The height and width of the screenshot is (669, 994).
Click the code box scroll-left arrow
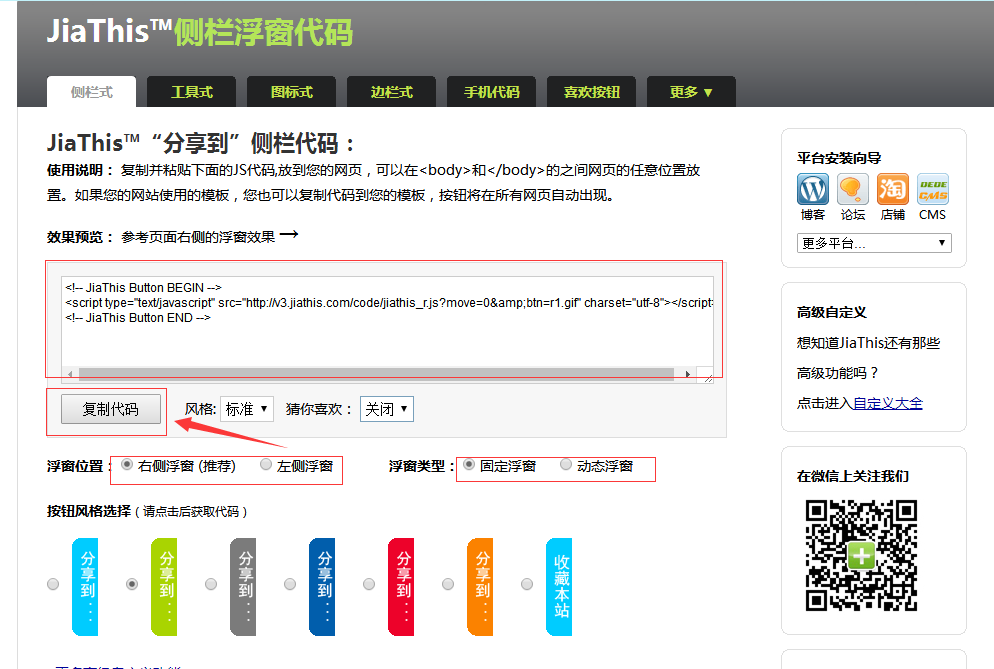pyautogui.click(x=70, y=374)
